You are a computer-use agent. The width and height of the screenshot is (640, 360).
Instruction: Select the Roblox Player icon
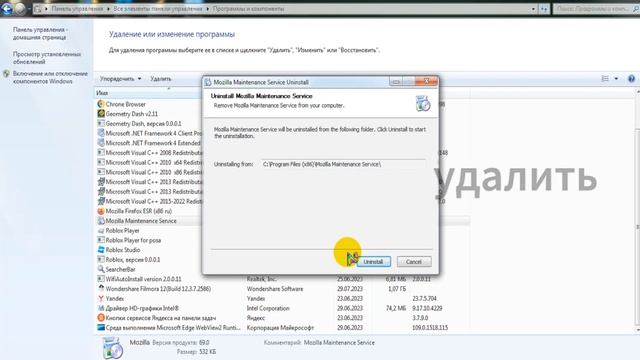101,231
